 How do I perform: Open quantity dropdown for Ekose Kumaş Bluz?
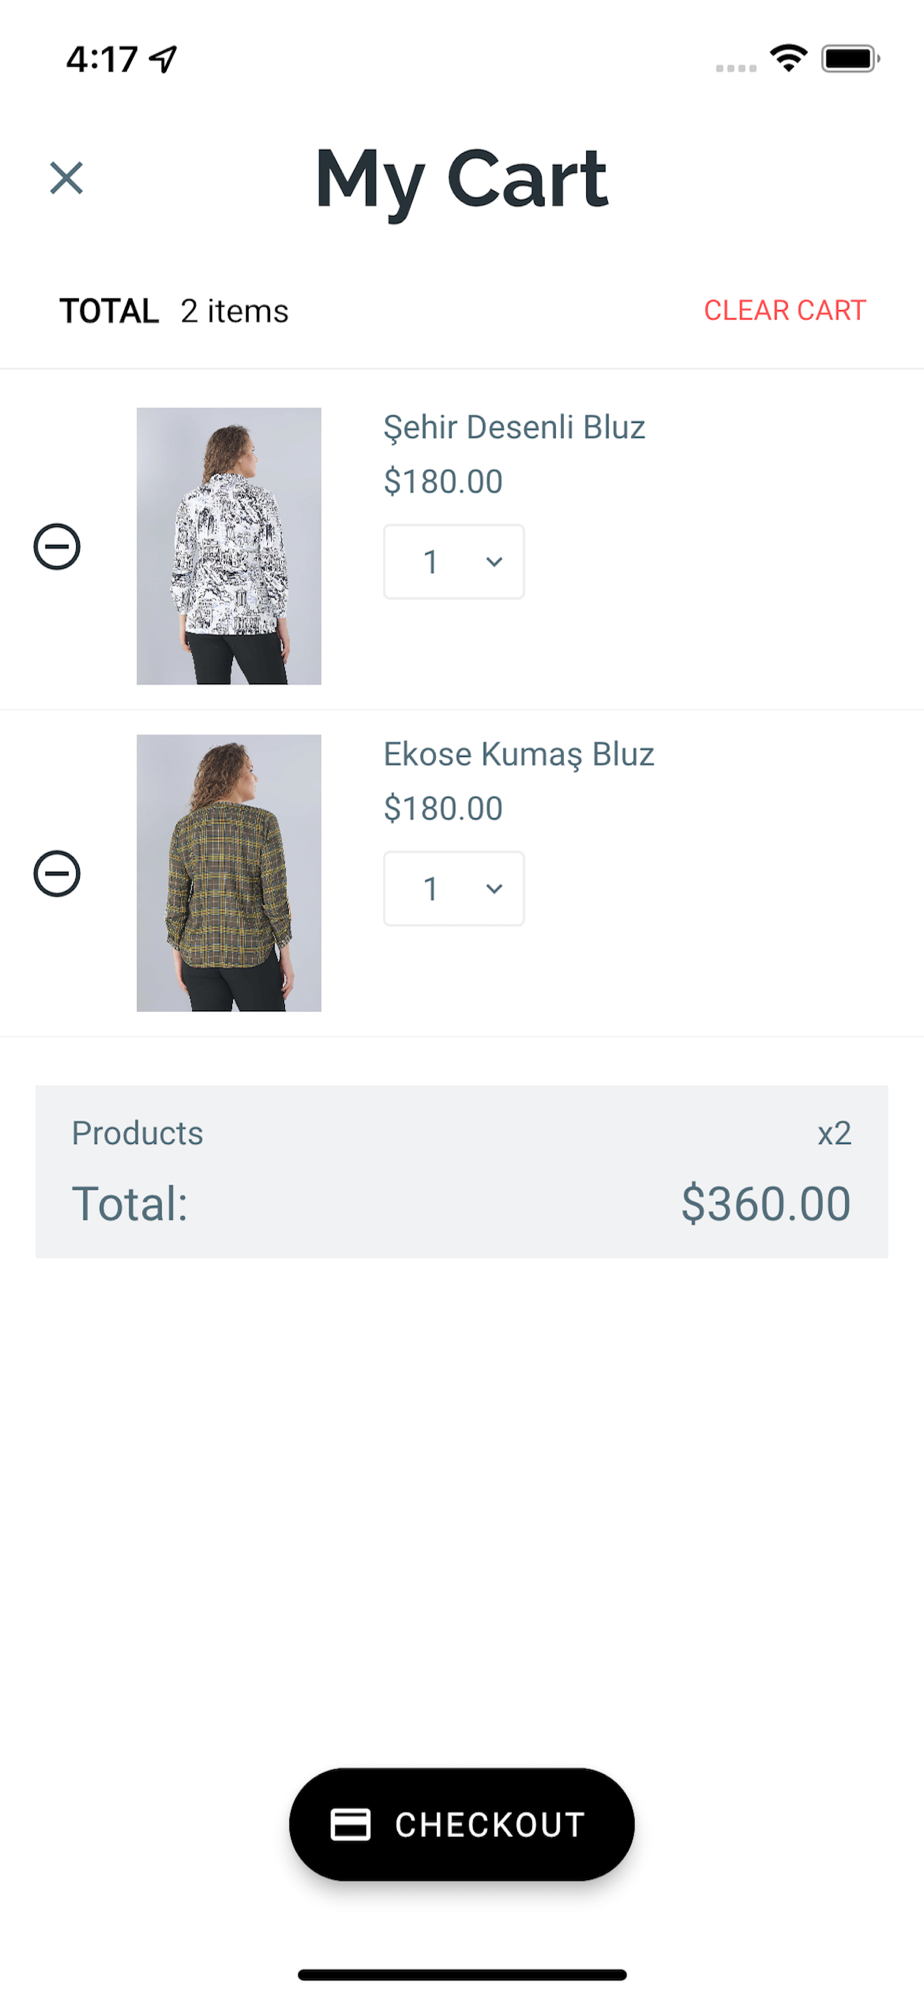pyautogui.click(x=454, y=889)
